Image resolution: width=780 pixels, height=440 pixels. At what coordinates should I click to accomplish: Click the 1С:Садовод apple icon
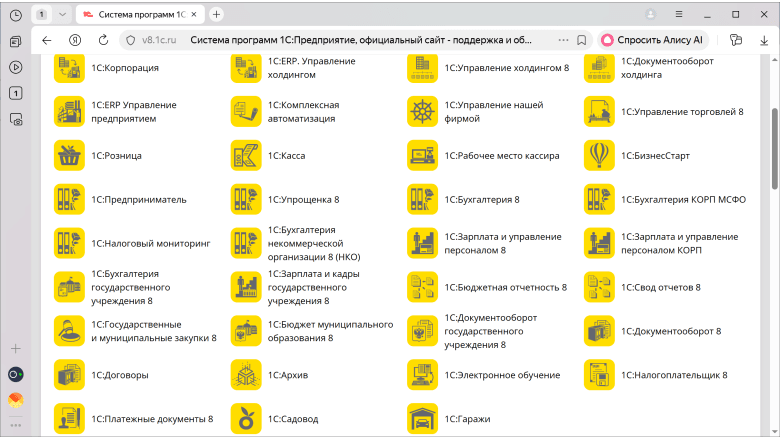click(x=246, y=419)
